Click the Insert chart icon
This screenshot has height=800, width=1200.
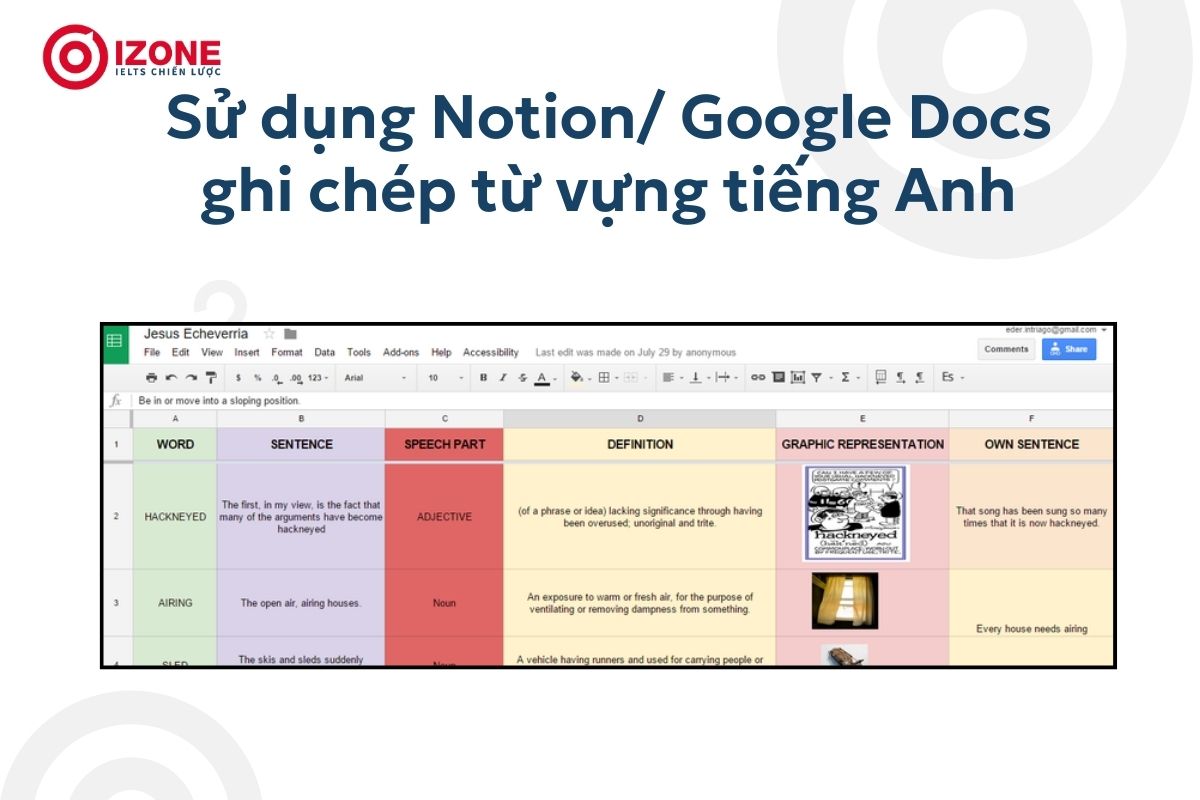[x=797, y=378]
